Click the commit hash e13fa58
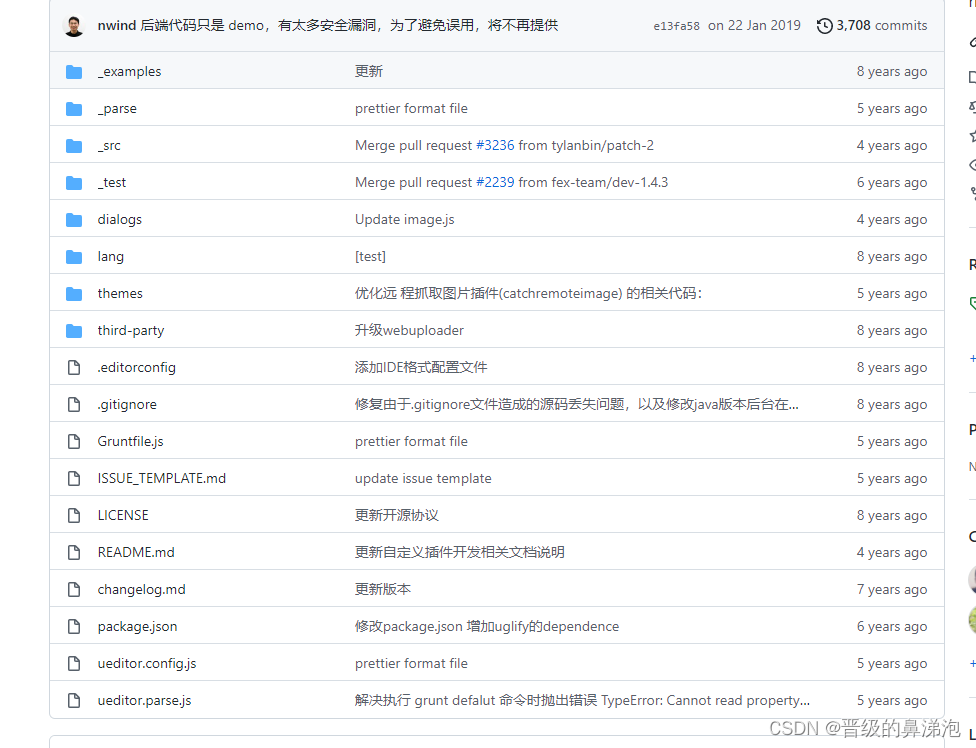This screenshot has height=748, width=976. coord(677,25)
